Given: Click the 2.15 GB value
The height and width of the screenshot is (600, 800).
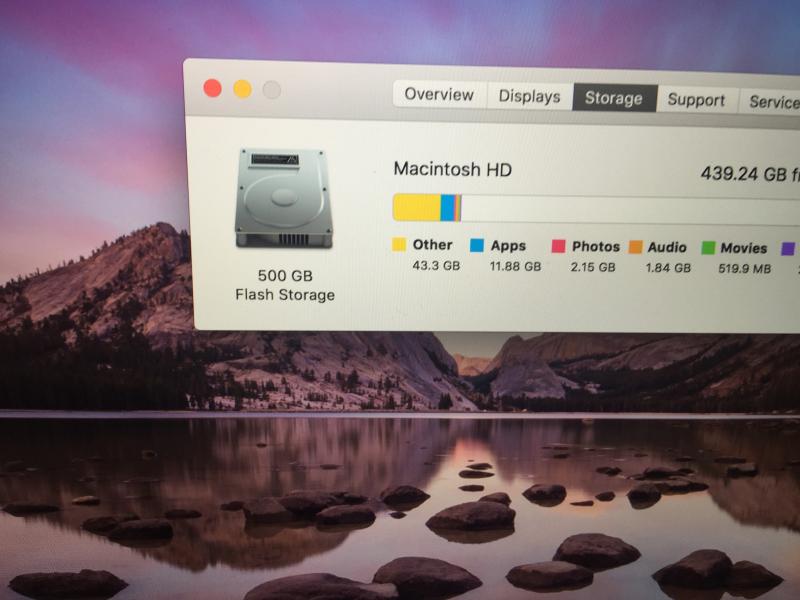Looking at the screenshot, I should 593,267.
